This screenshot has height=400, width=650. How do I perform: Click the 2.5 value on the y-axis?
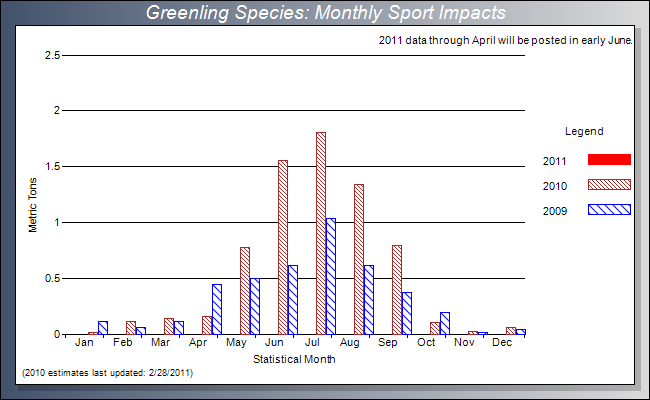[53, 55]
